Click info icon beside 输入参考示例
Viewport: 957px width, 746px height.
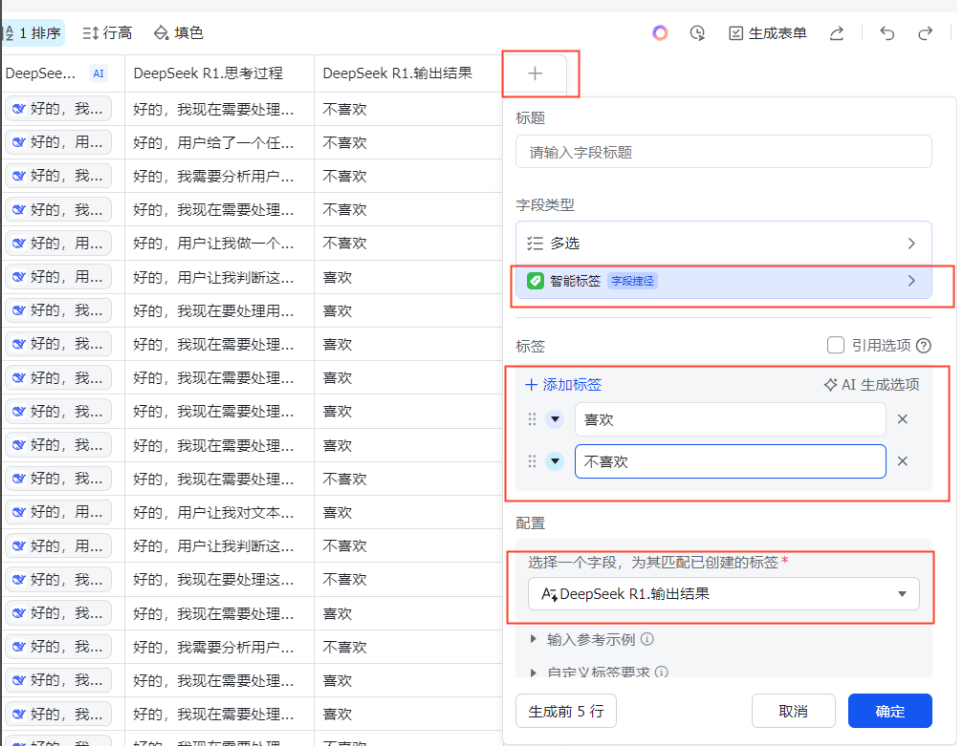pyautogui.click(x=647, y=639)
